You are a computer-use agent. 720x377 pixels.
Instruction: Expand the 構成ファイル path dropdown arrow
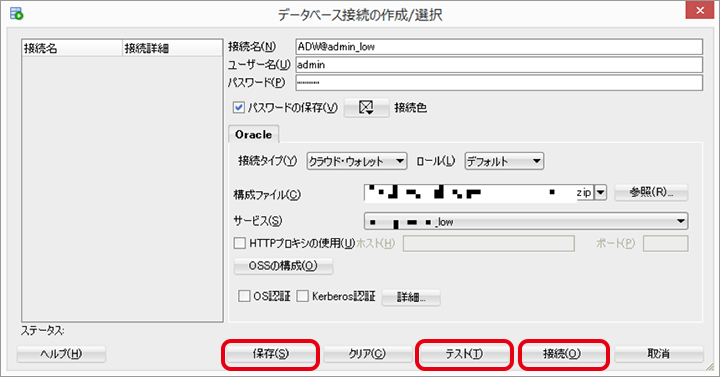pos(600,193)
